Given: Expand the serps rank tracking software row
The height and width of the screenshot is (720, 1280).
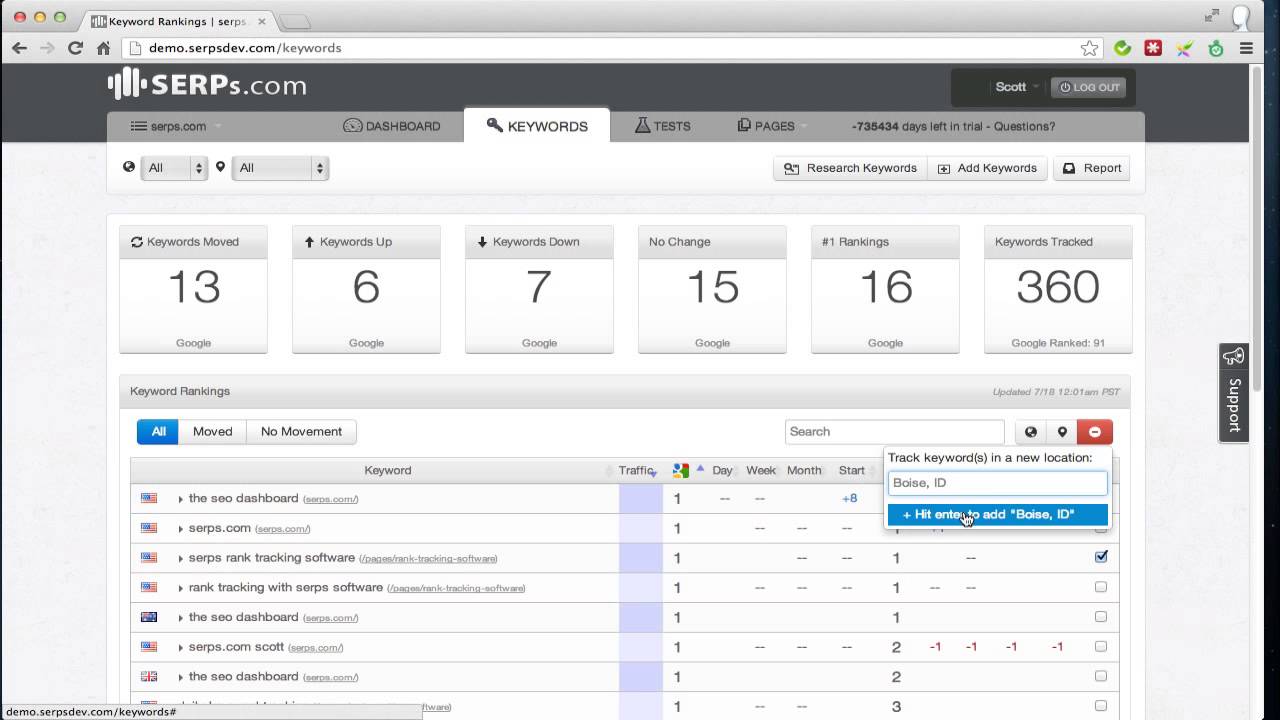Looking at the screenshot, I should tap(180, 558).
